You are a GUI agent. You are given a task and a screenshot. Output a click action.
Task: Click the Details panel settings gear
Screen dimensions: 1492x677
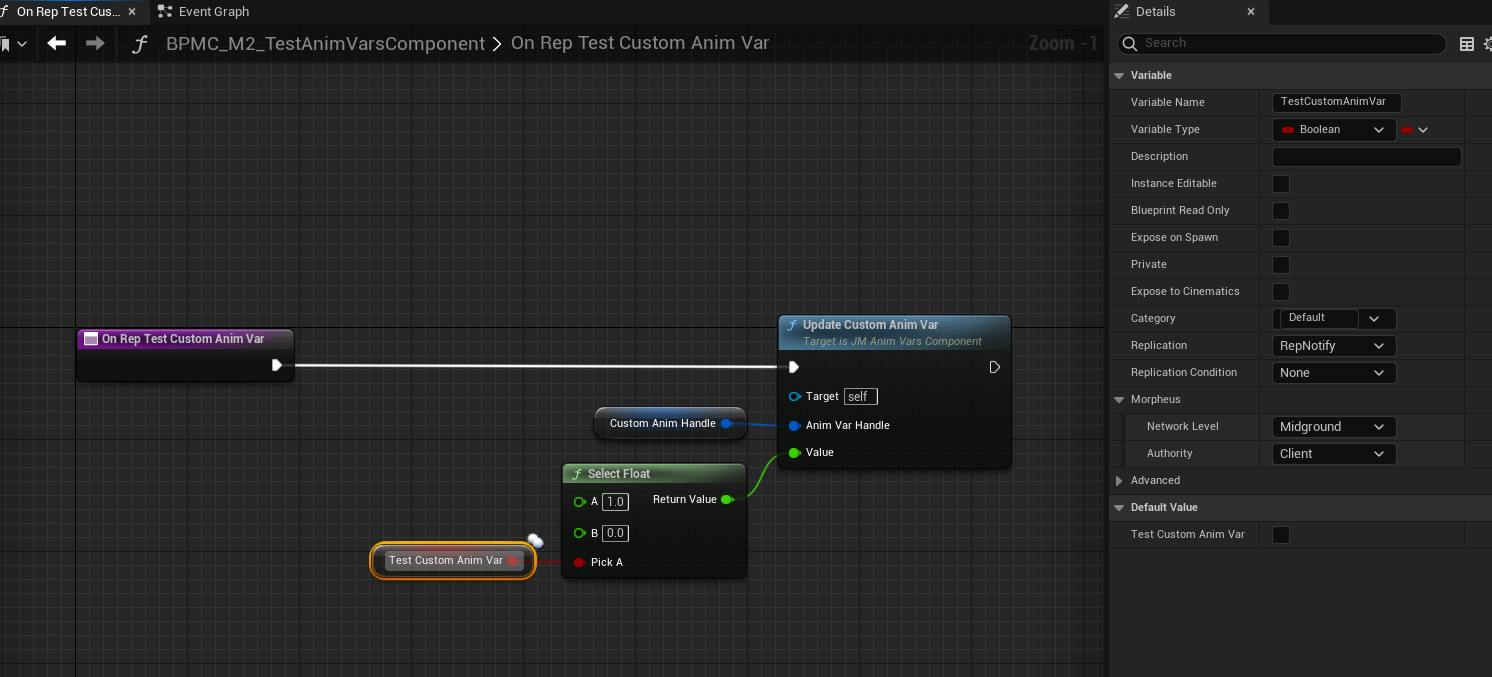tap(1487, 44)
